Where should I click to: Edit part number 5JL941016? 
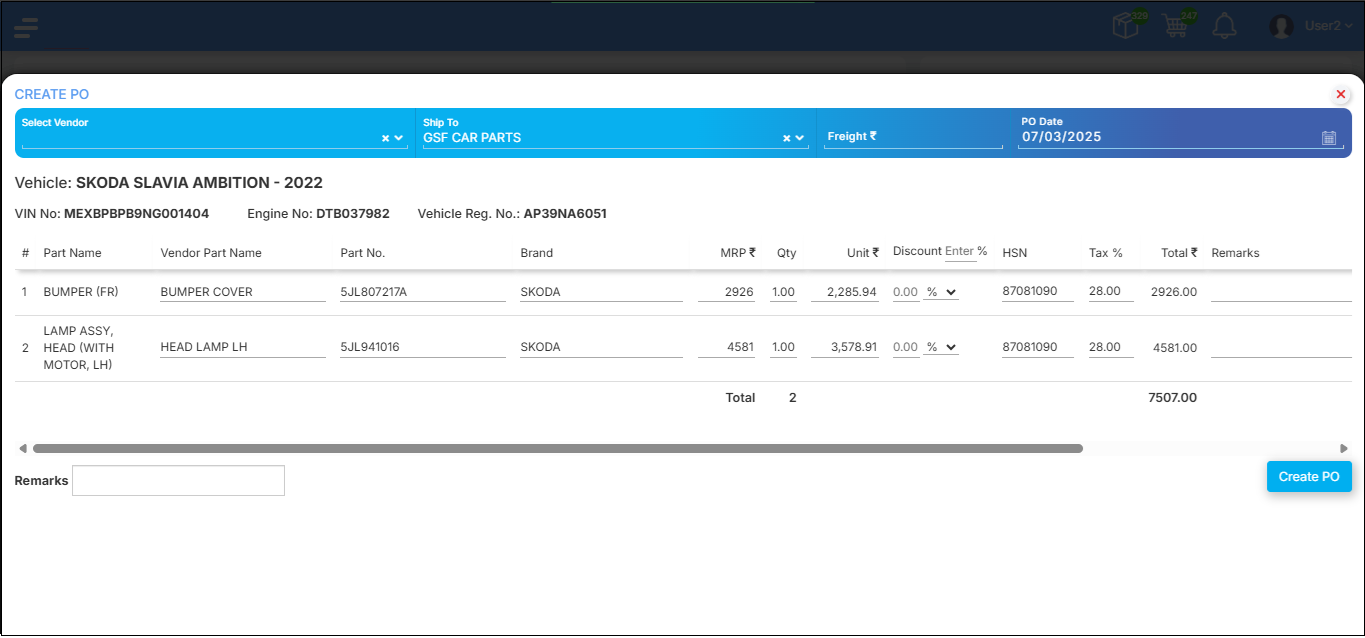[x=423, y=347]
